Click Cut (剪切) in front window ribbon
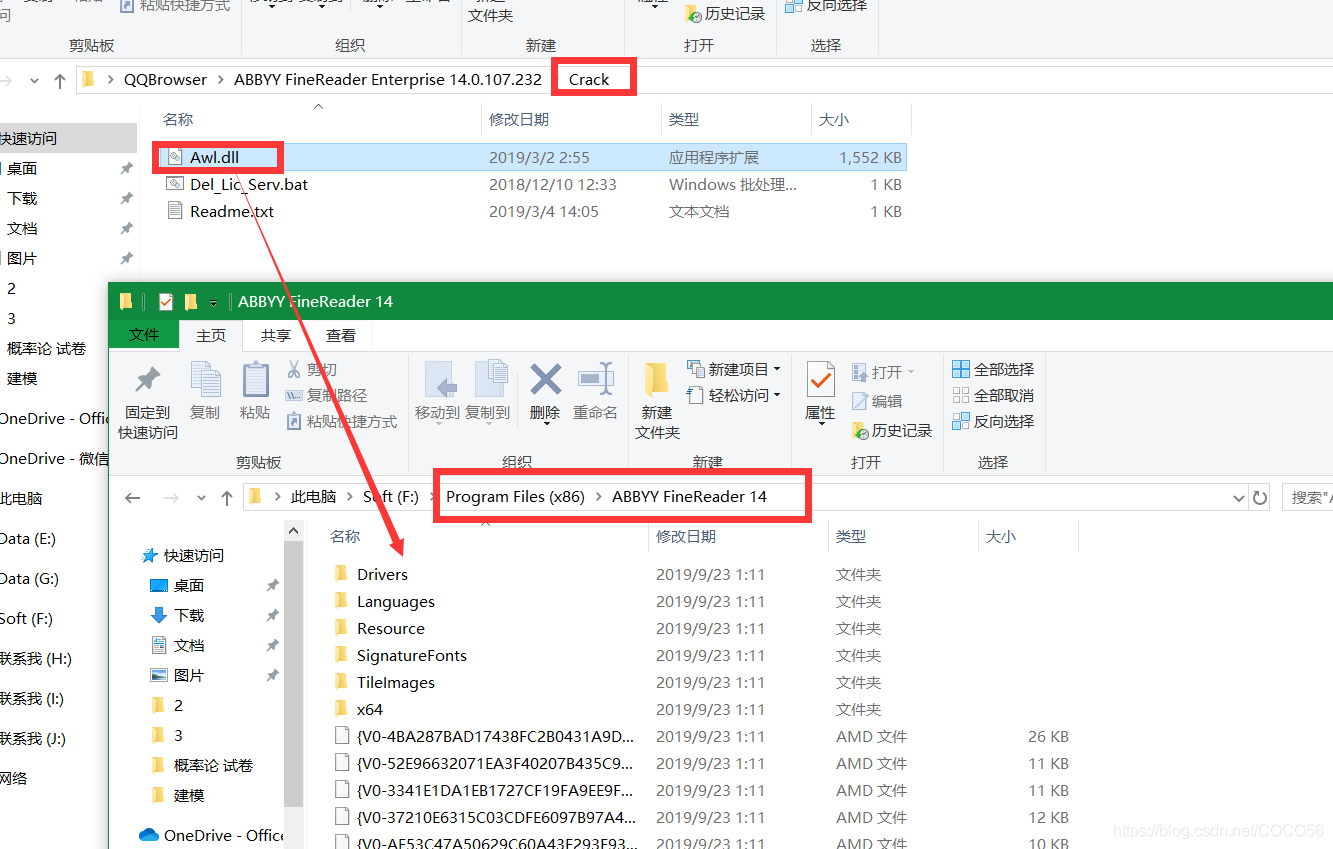Viewport: 1333px width, 849px height. point(313,370)
